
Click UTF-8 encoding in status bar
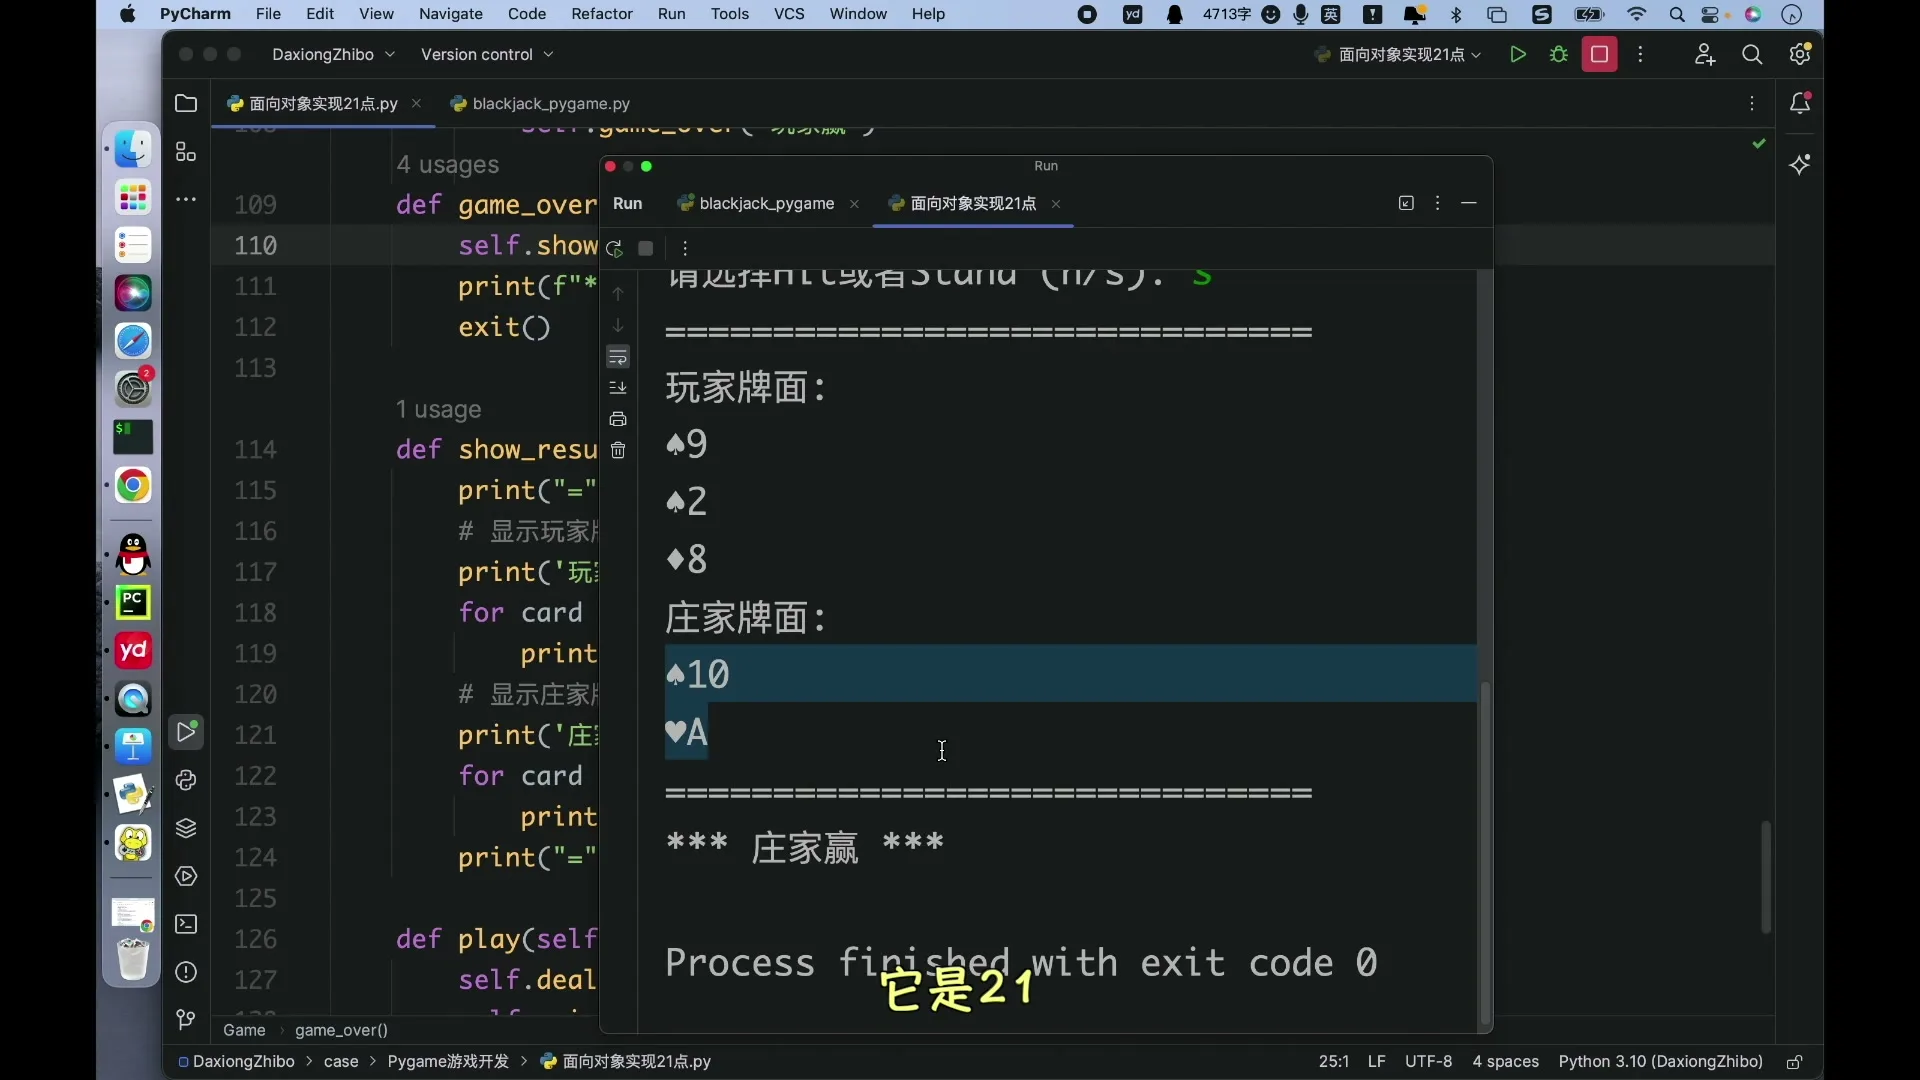click(1428, 1061)
